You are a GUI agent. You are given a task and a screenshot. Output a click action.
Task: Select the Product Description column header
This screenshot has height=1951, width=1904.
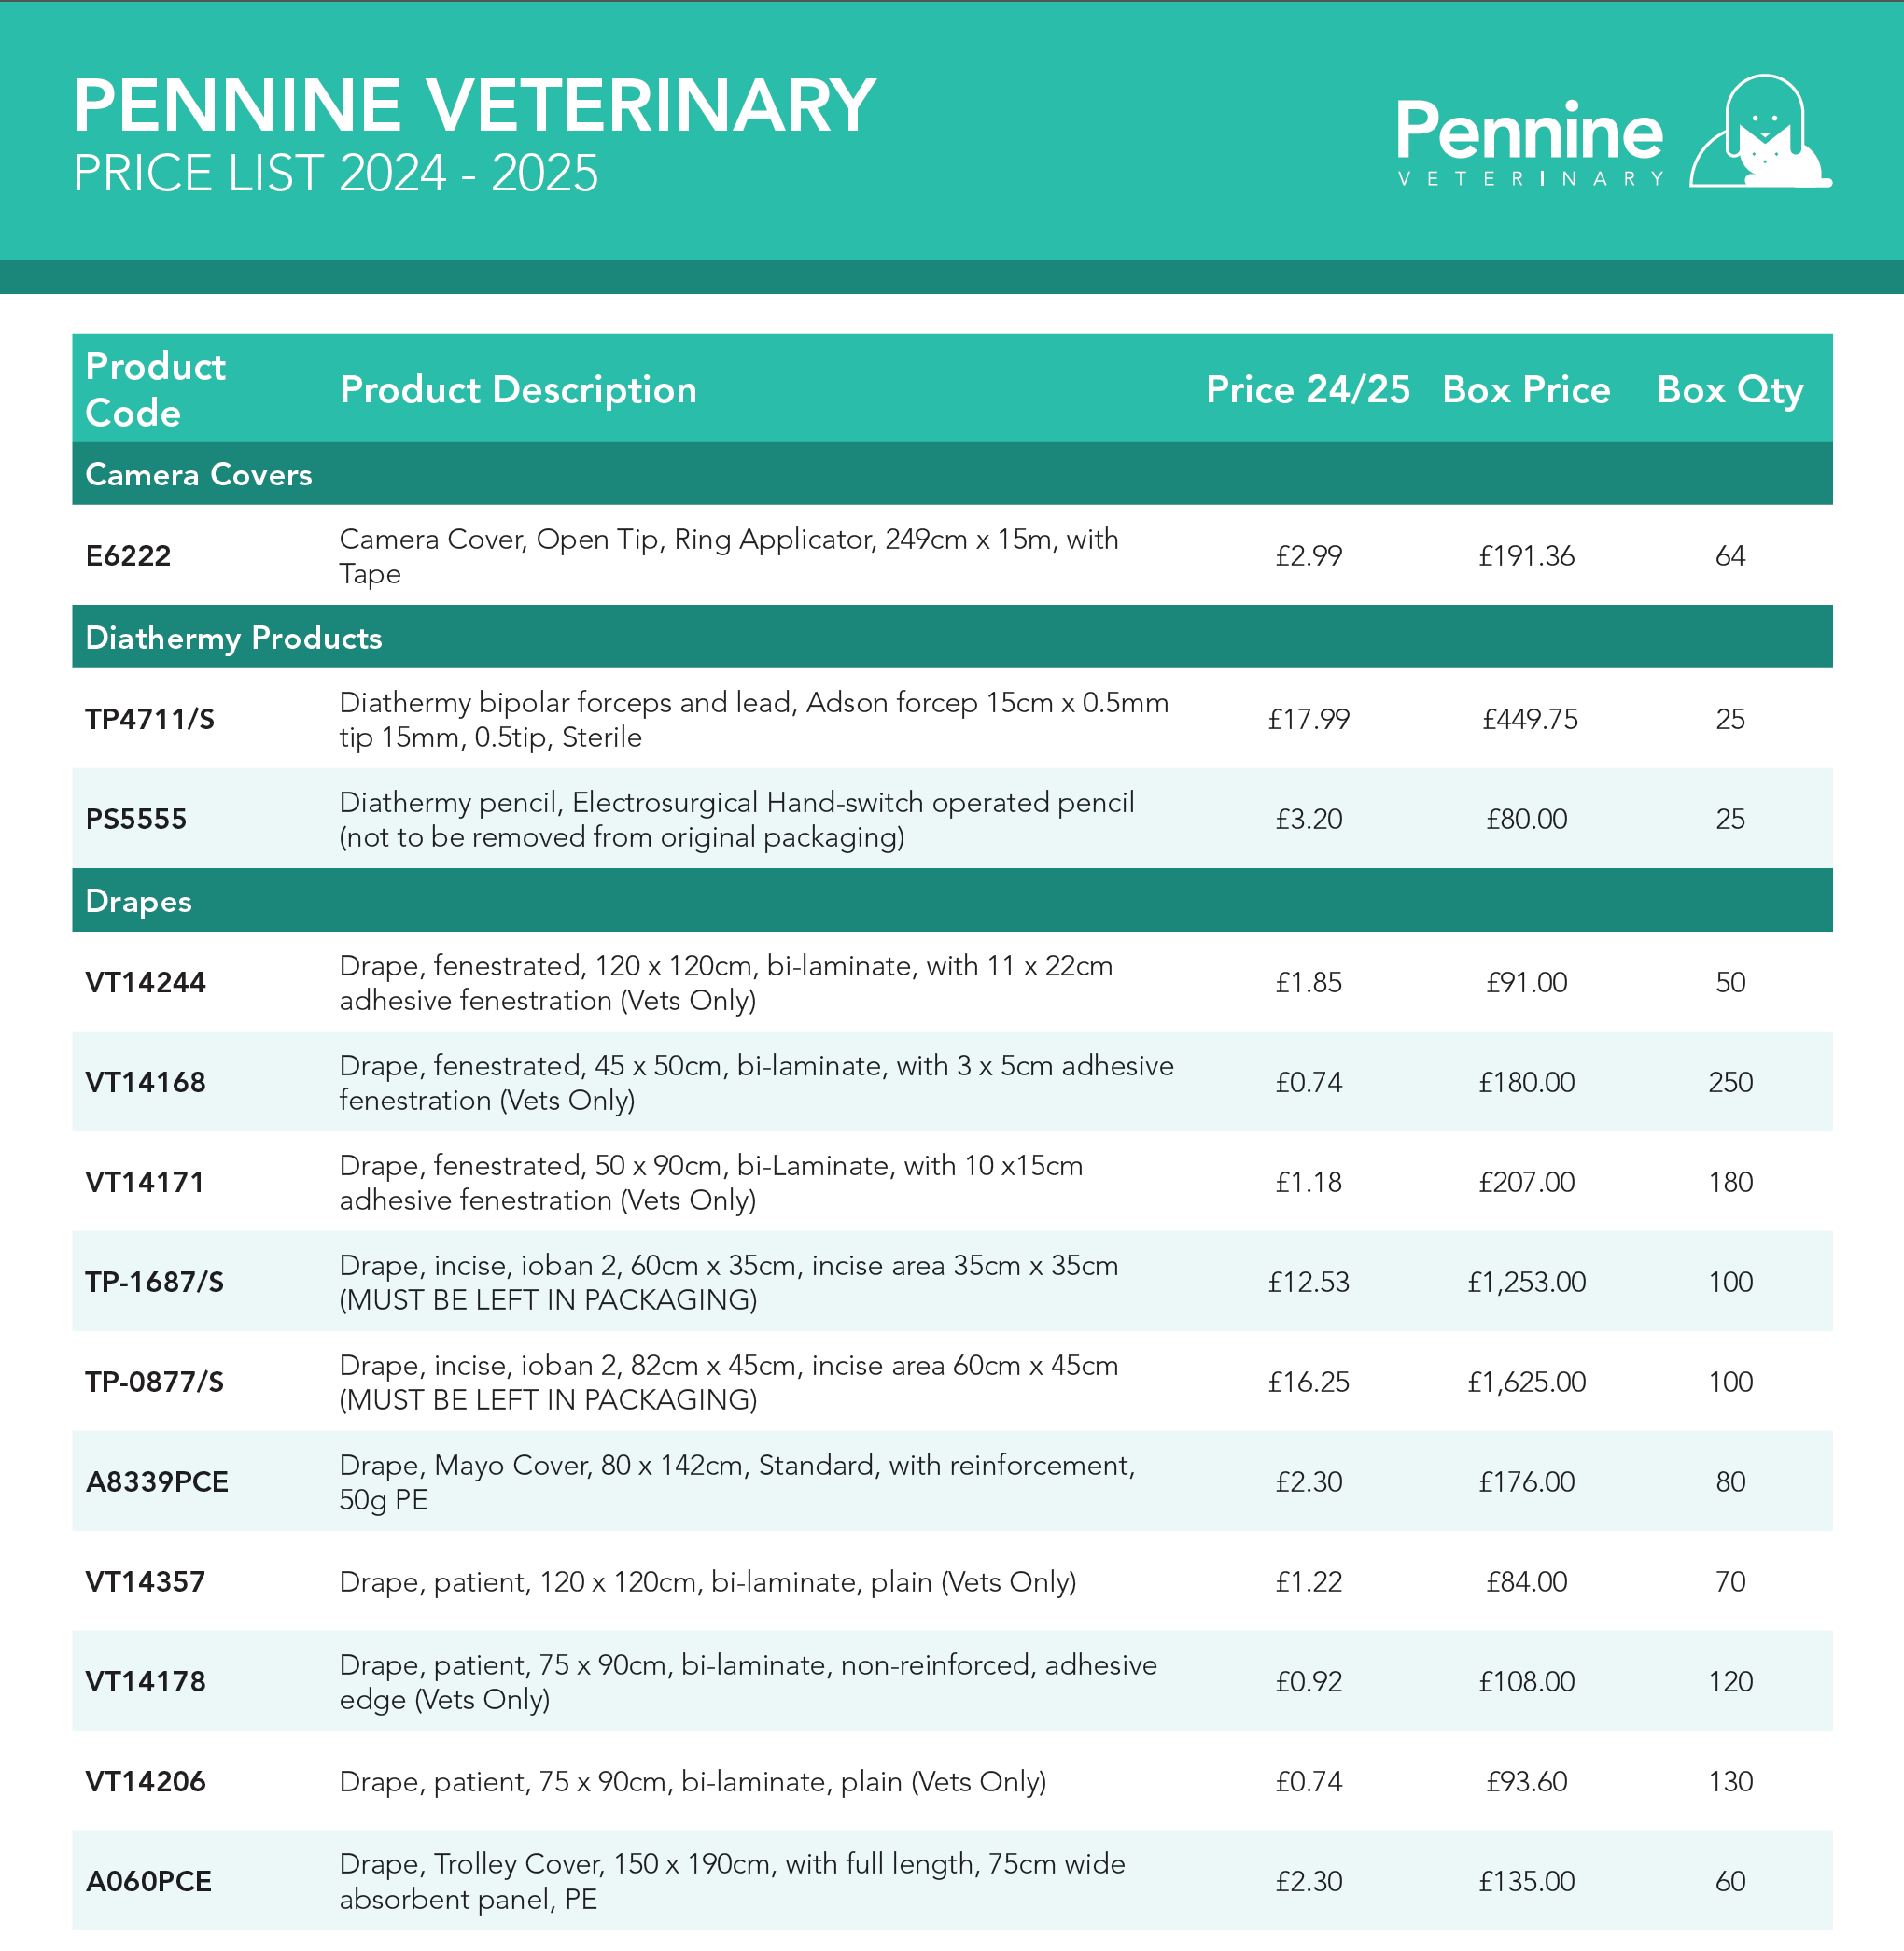pos(518,389)
